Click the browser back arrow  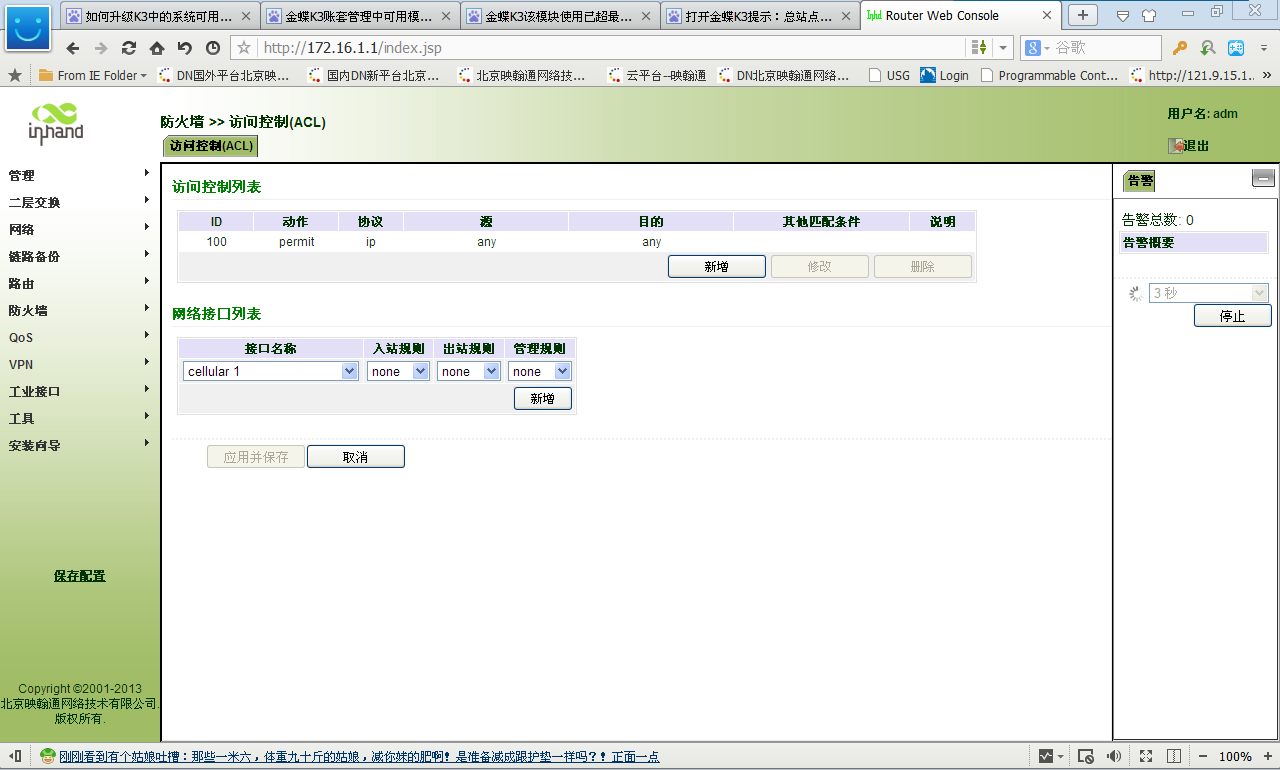tap(73, 48)
